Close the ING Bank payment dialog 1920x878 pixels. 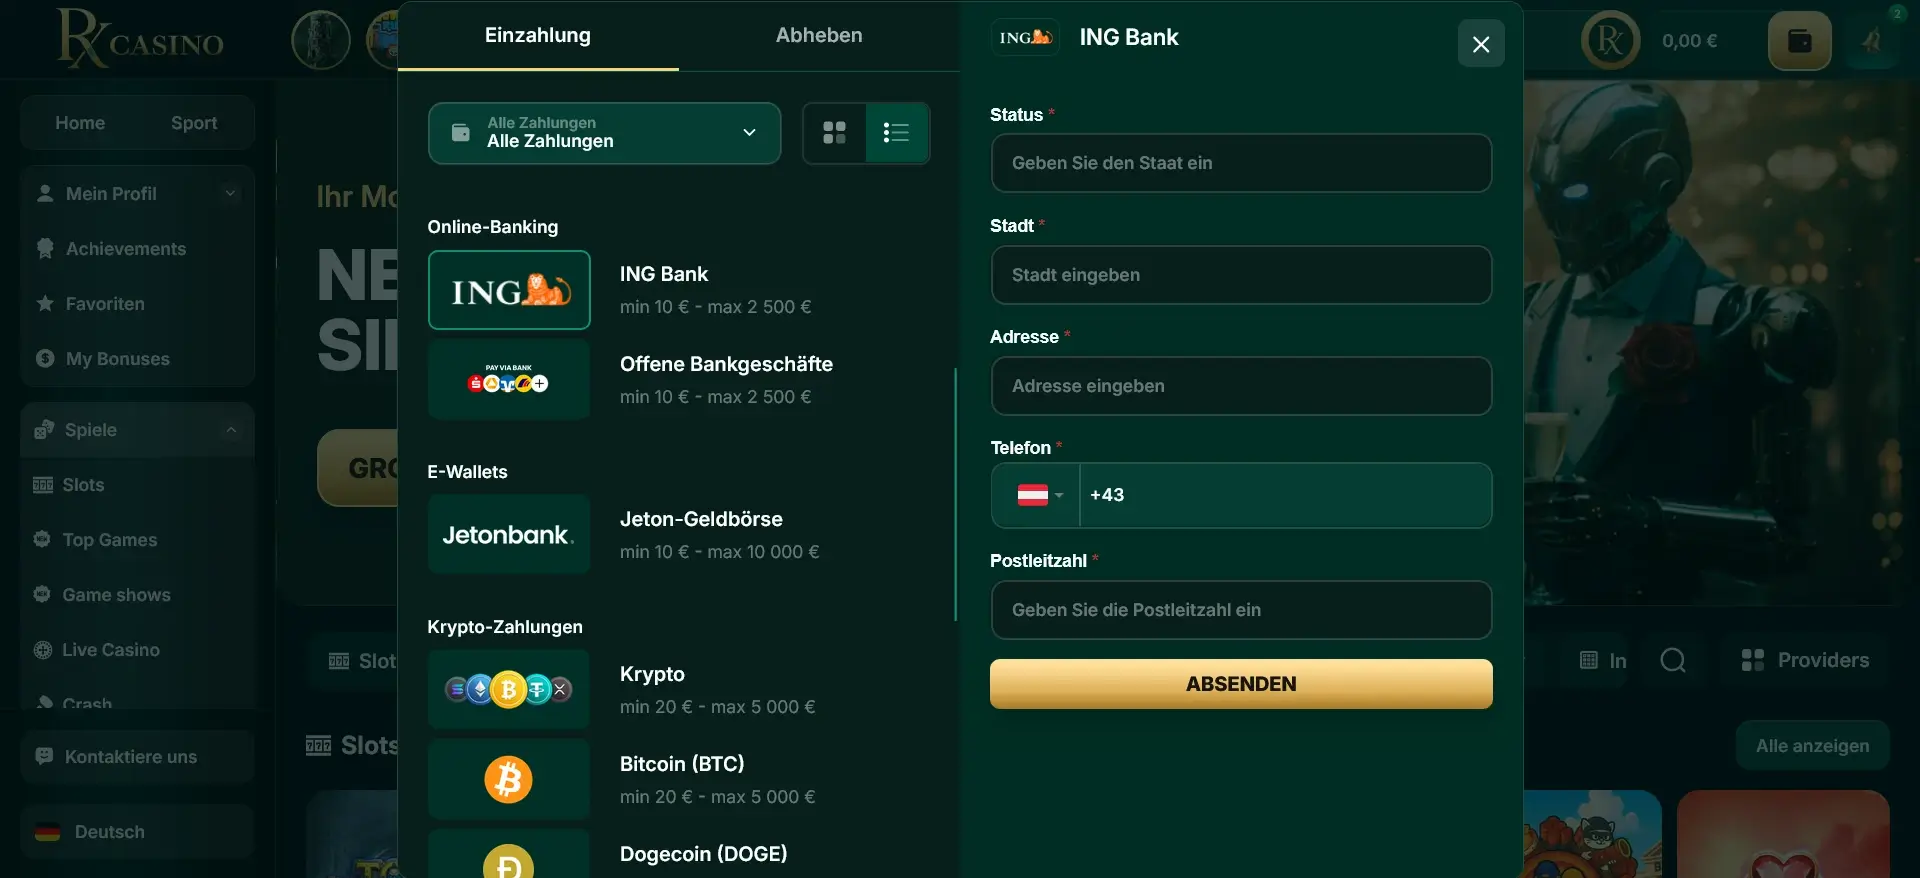pos(1481,44)
